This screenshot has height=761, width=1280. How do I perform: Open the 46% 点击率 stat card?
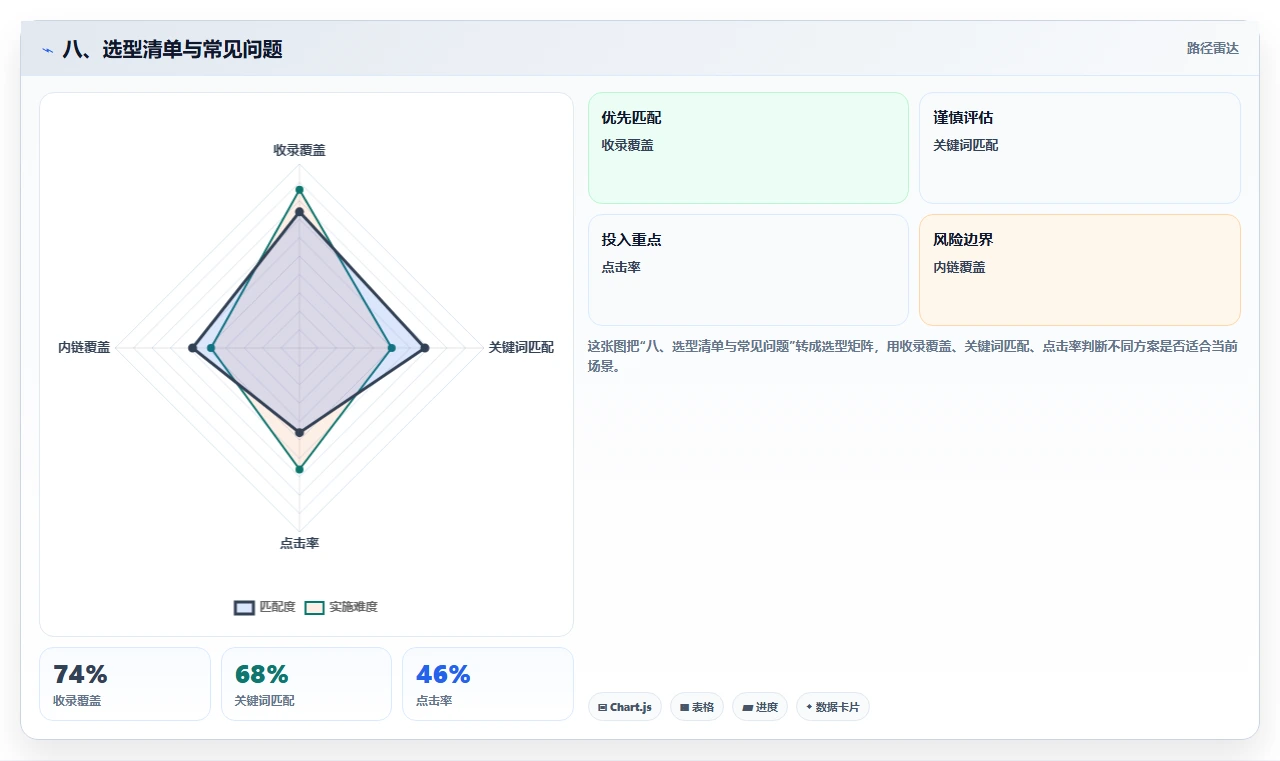point(488,684)
